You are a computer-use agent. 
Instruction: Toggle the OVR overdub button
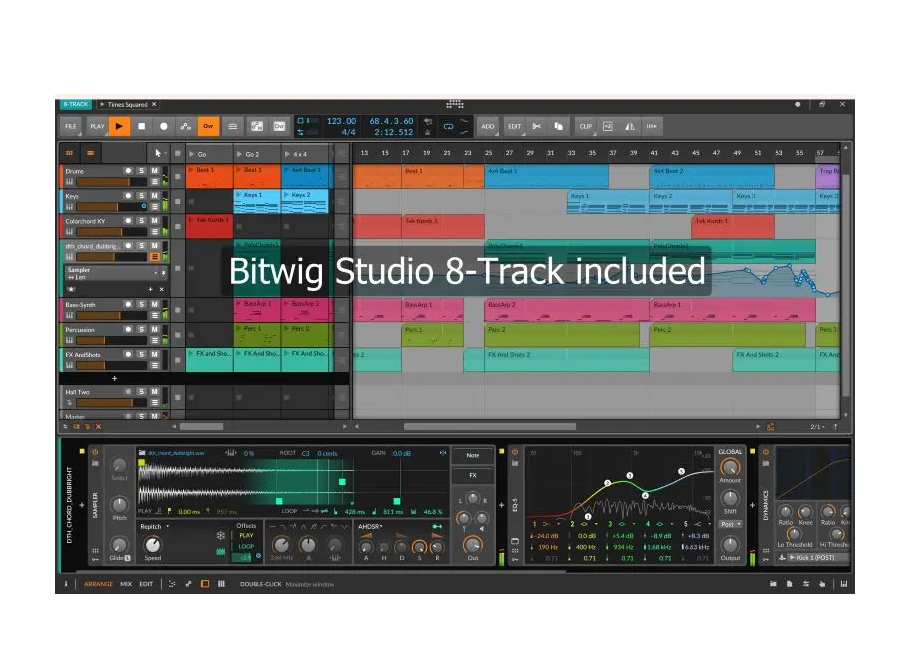click(207, 127)
